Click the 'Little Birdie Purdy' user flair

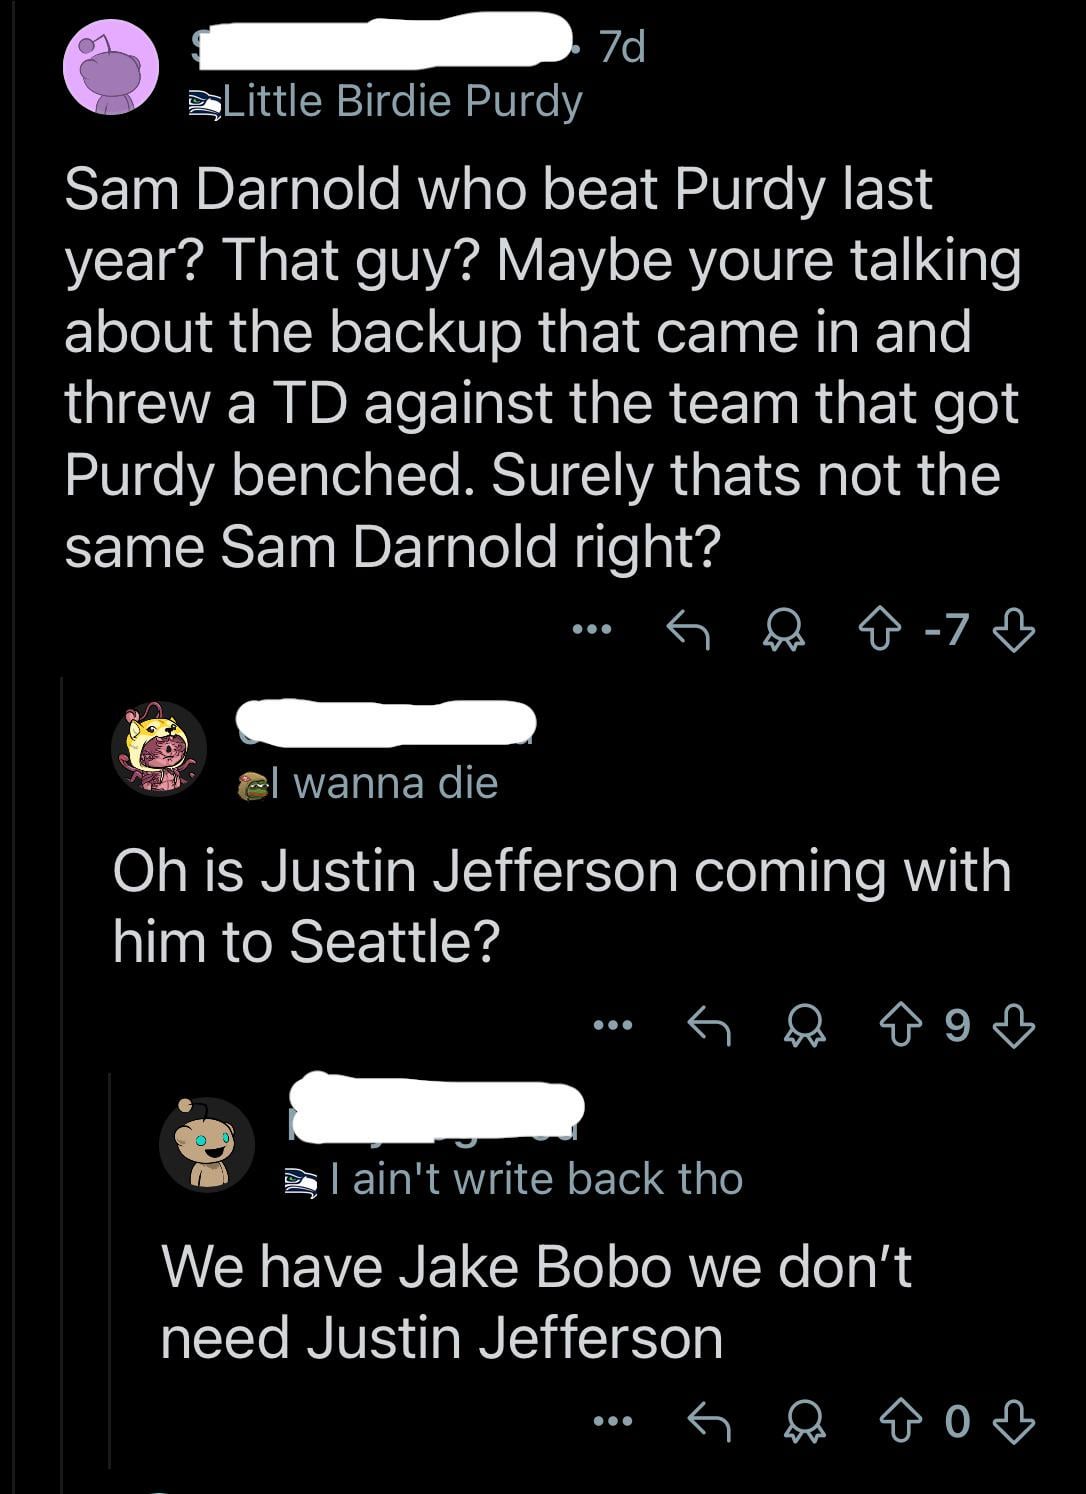pos(388,102)
